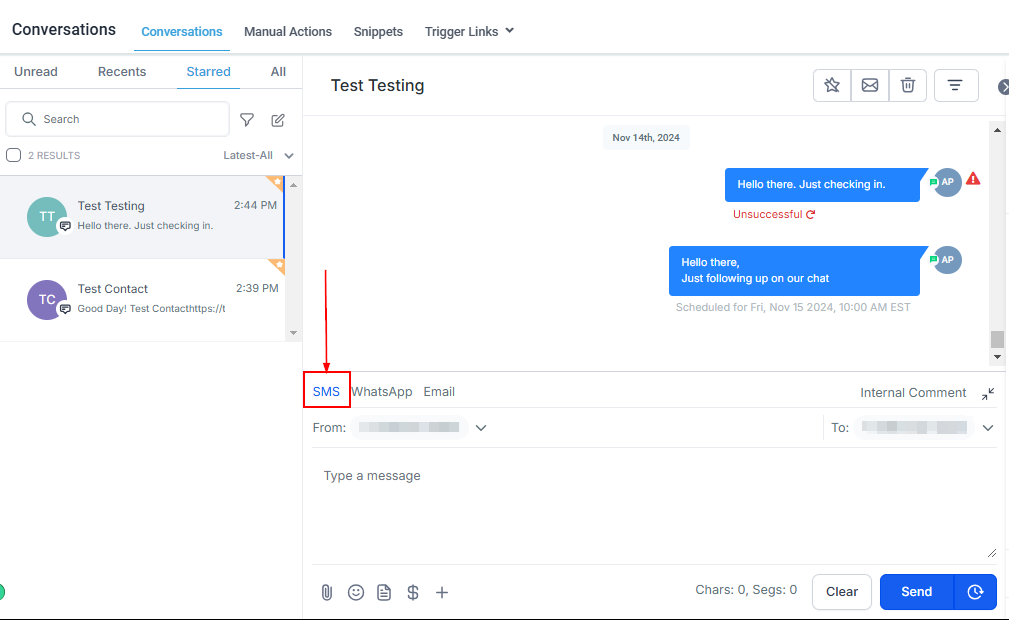Click the plus icon in message toolbar
Screen dimensions: 1009x620
tap(442, 592)
